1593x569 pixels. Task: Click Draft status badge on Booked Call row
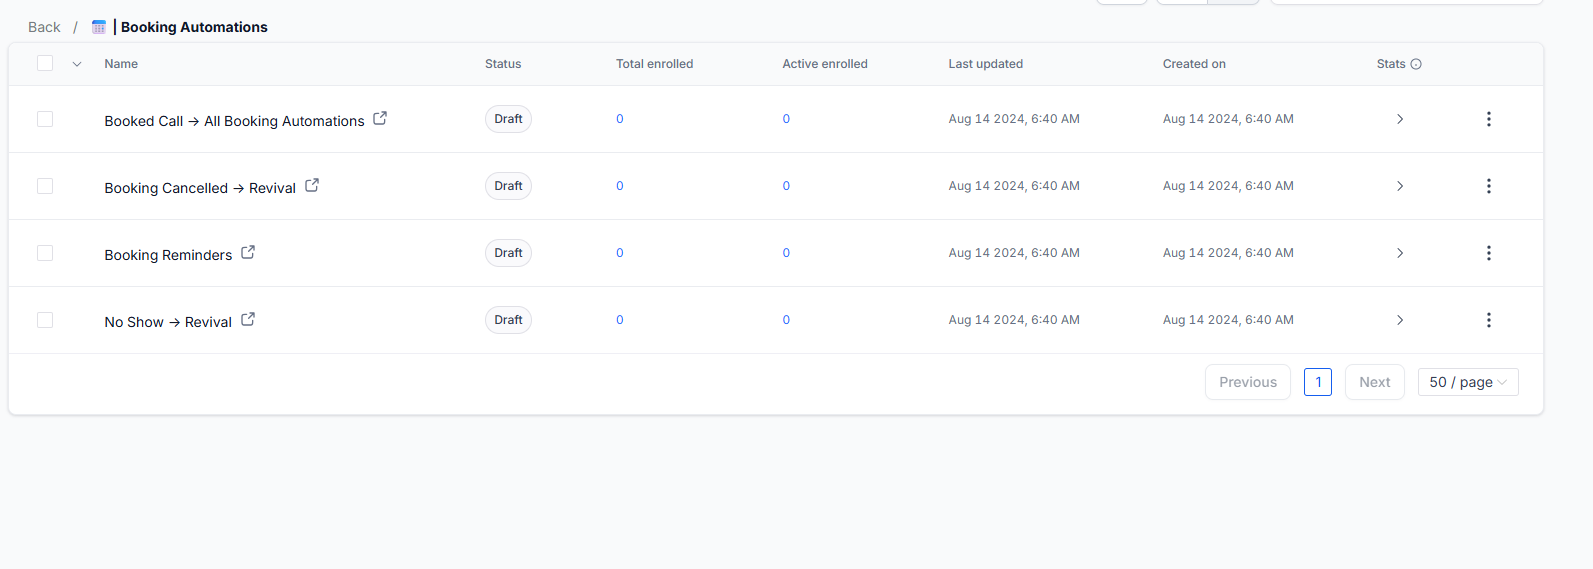pyautogui.click(x=508, y=119)
